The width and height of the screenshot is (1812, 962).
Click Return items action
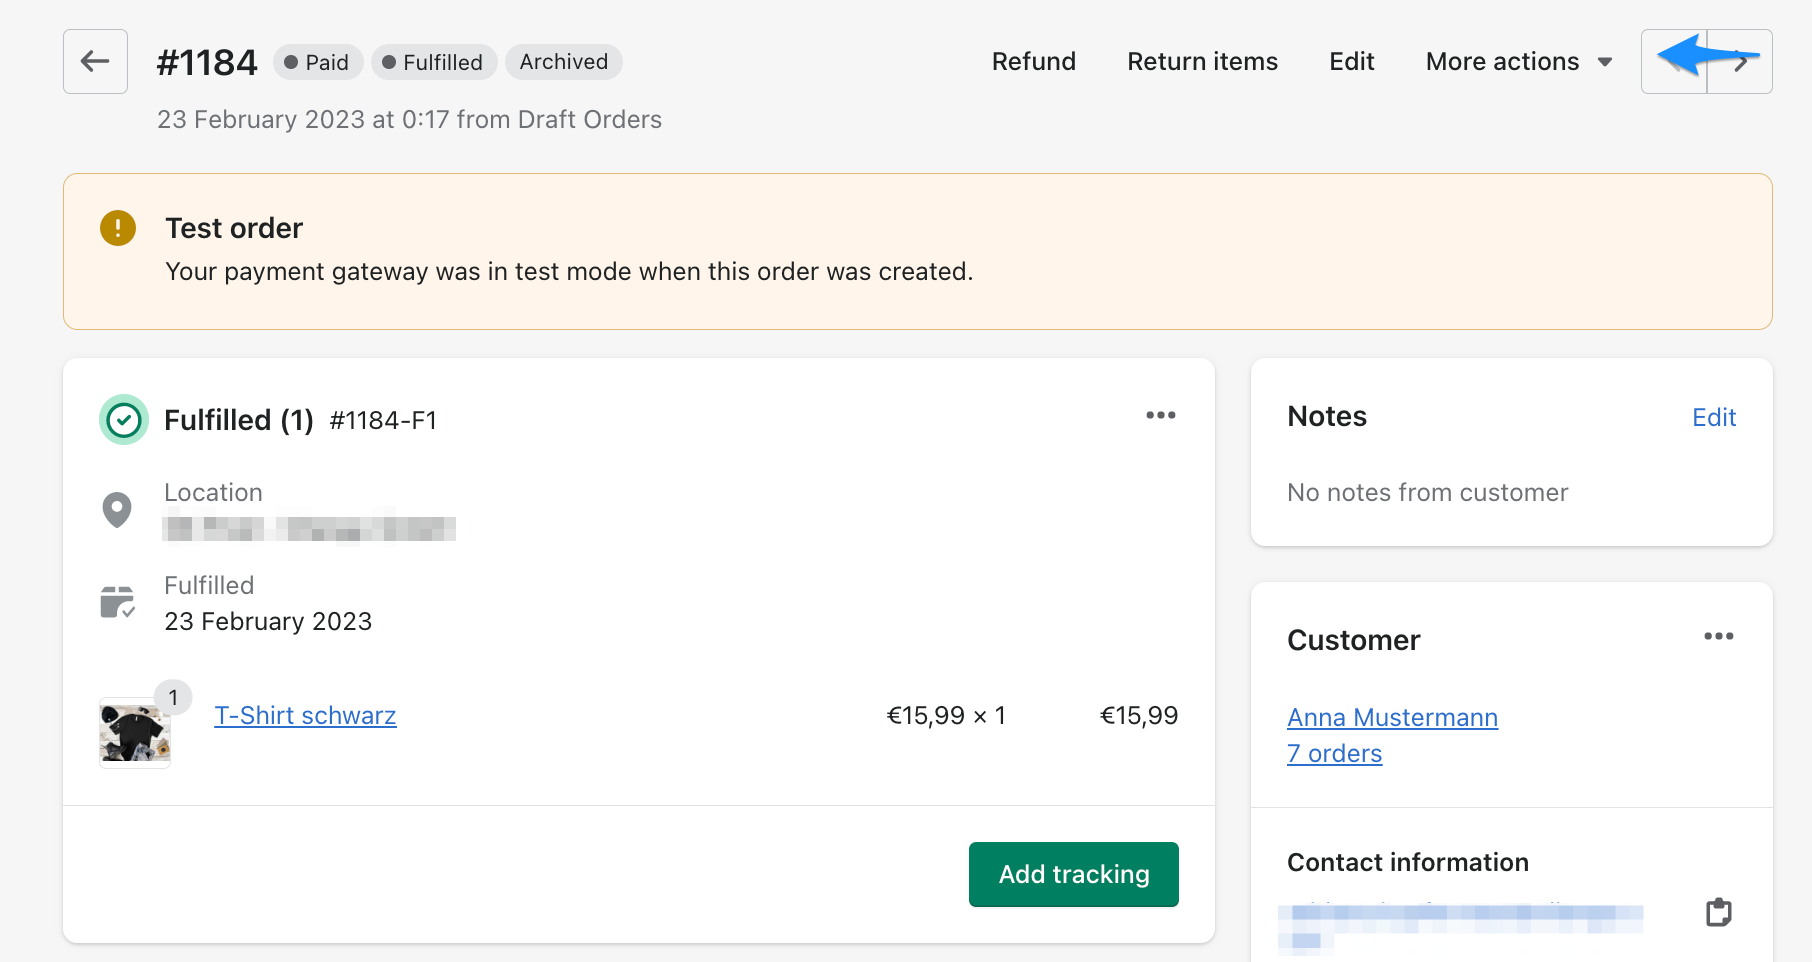[x=1203, y=62]
